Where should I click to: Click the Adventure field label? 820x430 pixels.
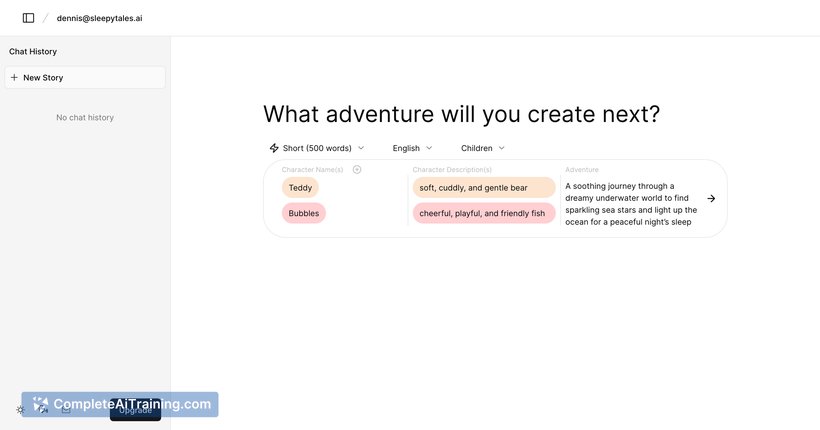[x=582, y=169]
